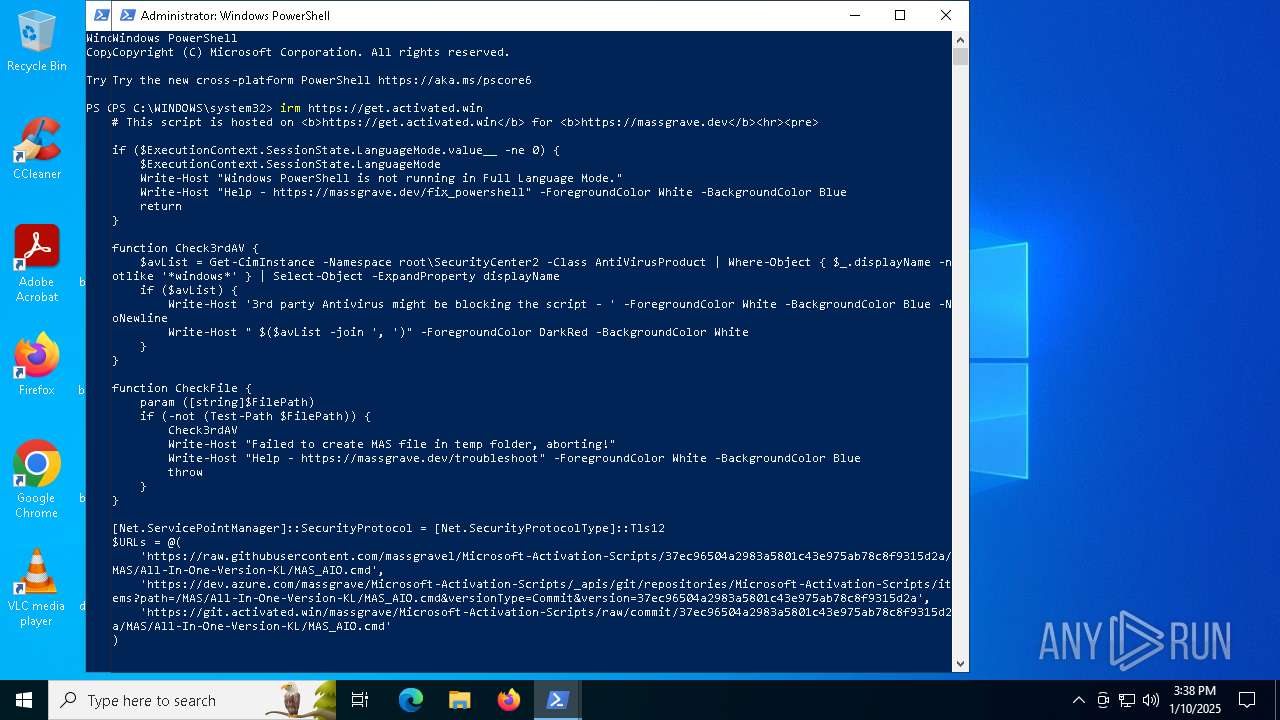
Task: Launch VLC media player from desktop
Action: 36,587
